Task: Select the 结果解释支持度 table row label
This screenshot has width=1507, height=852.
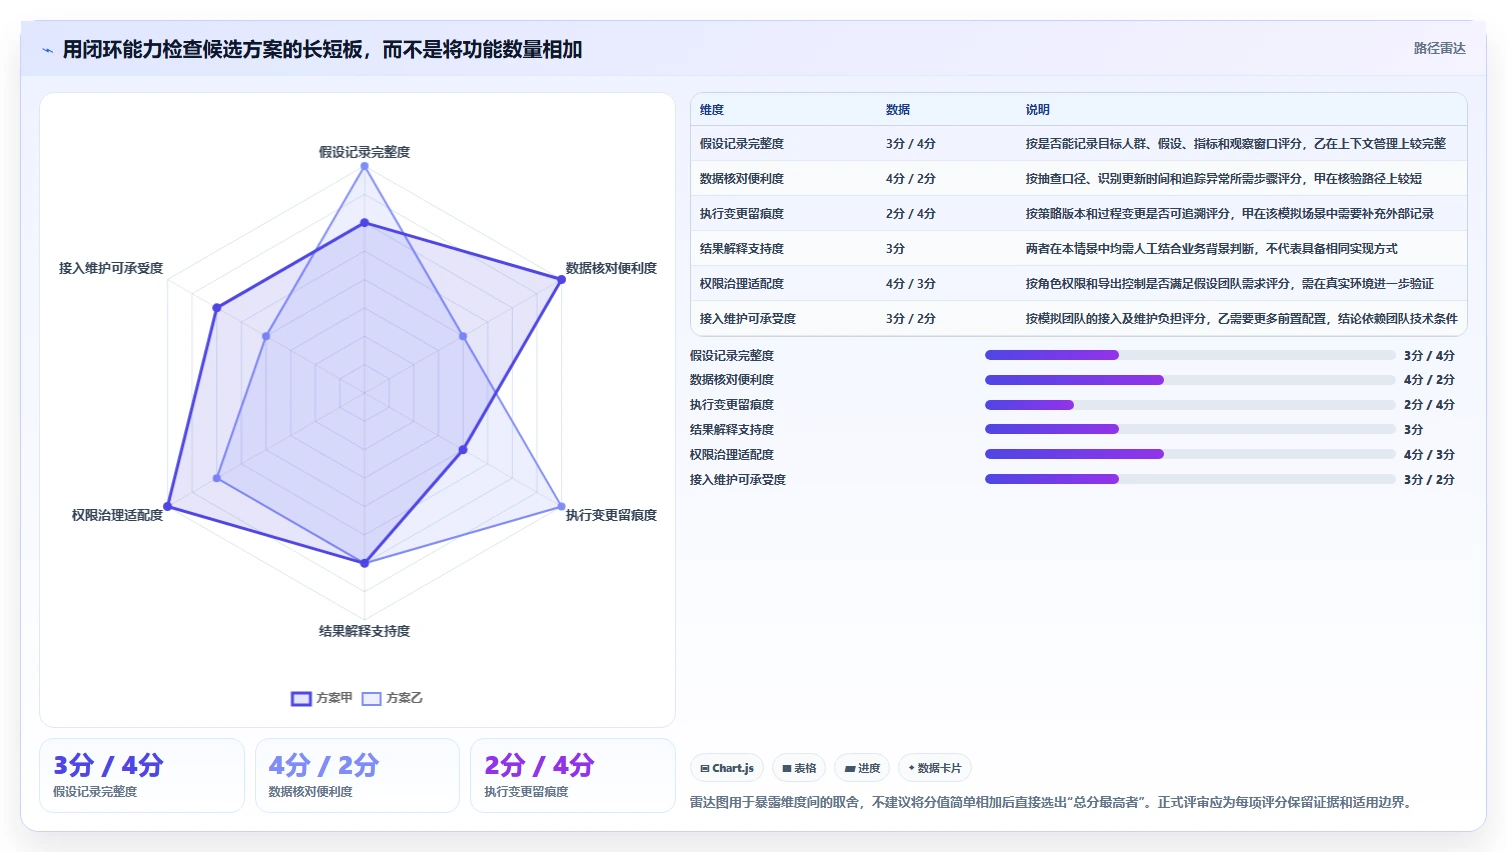Action: coord(742,249)
